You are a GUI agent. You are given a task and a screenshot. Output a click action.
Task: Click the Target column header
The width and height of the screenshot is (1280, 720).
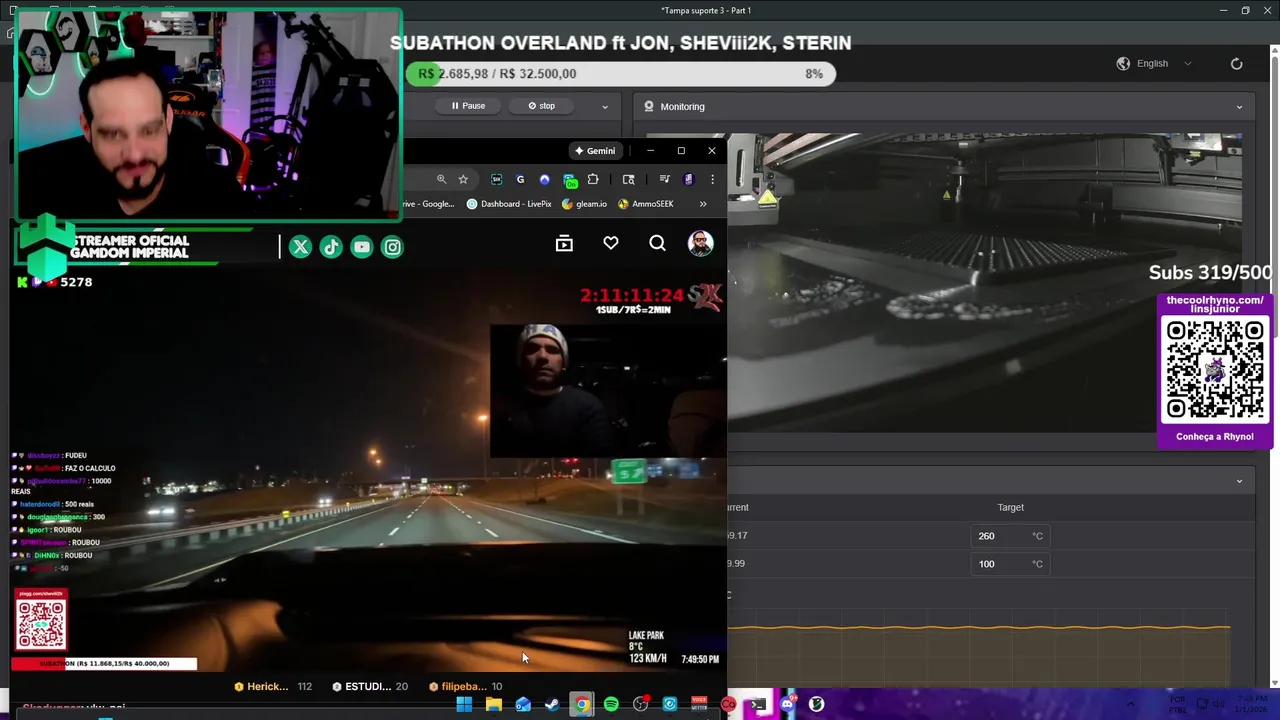1010,508
